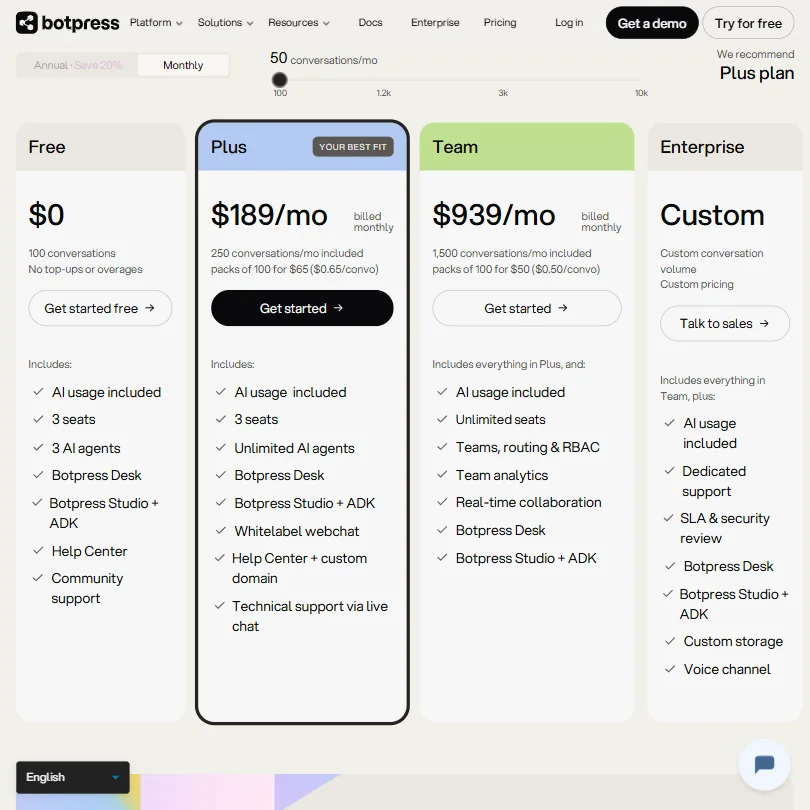Screen dimensions: 810x810
Task: Click Get started free on Free plan
Action: [100, 308]
